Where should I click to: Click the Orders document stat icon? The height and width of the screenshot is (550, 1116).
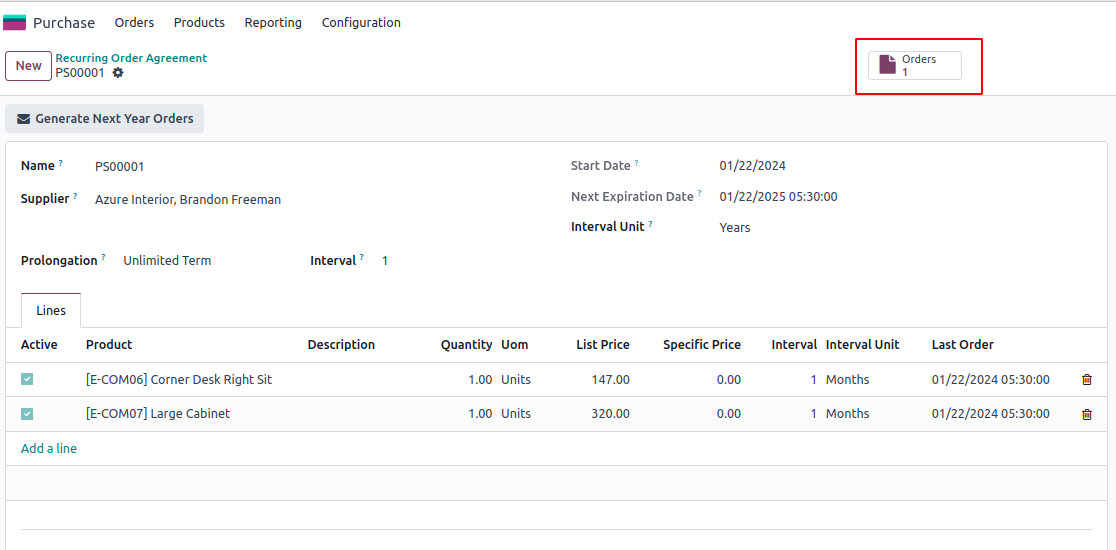(x=887, y=65)
